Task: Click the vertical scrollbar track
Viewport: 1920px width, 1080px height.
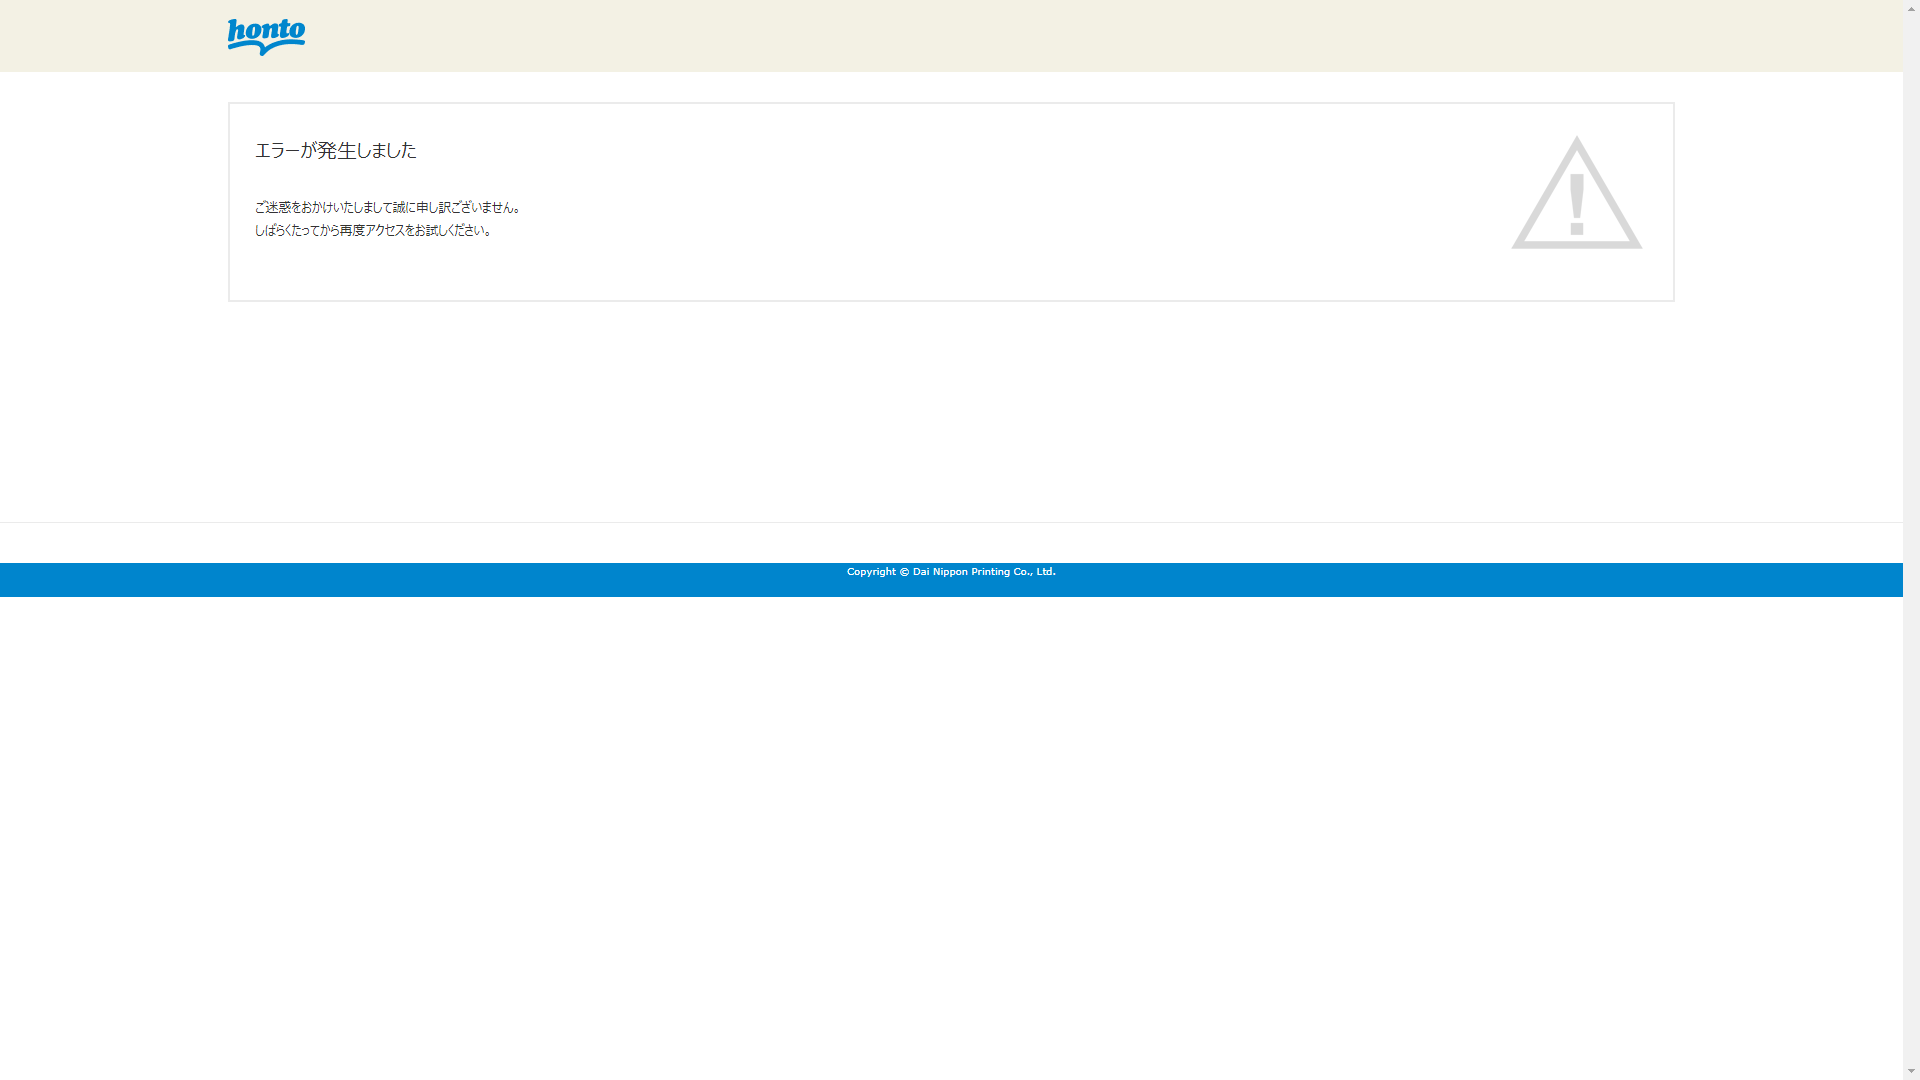Action: click(x=1911, y=540)
